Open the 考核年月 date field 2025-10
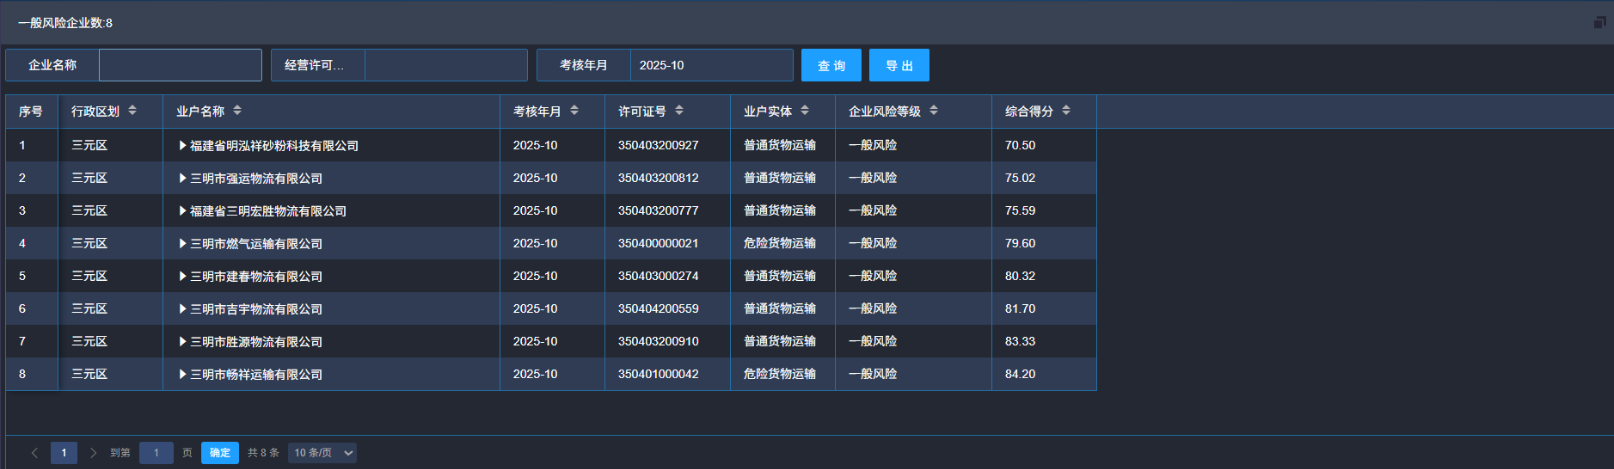 point(710,66)
